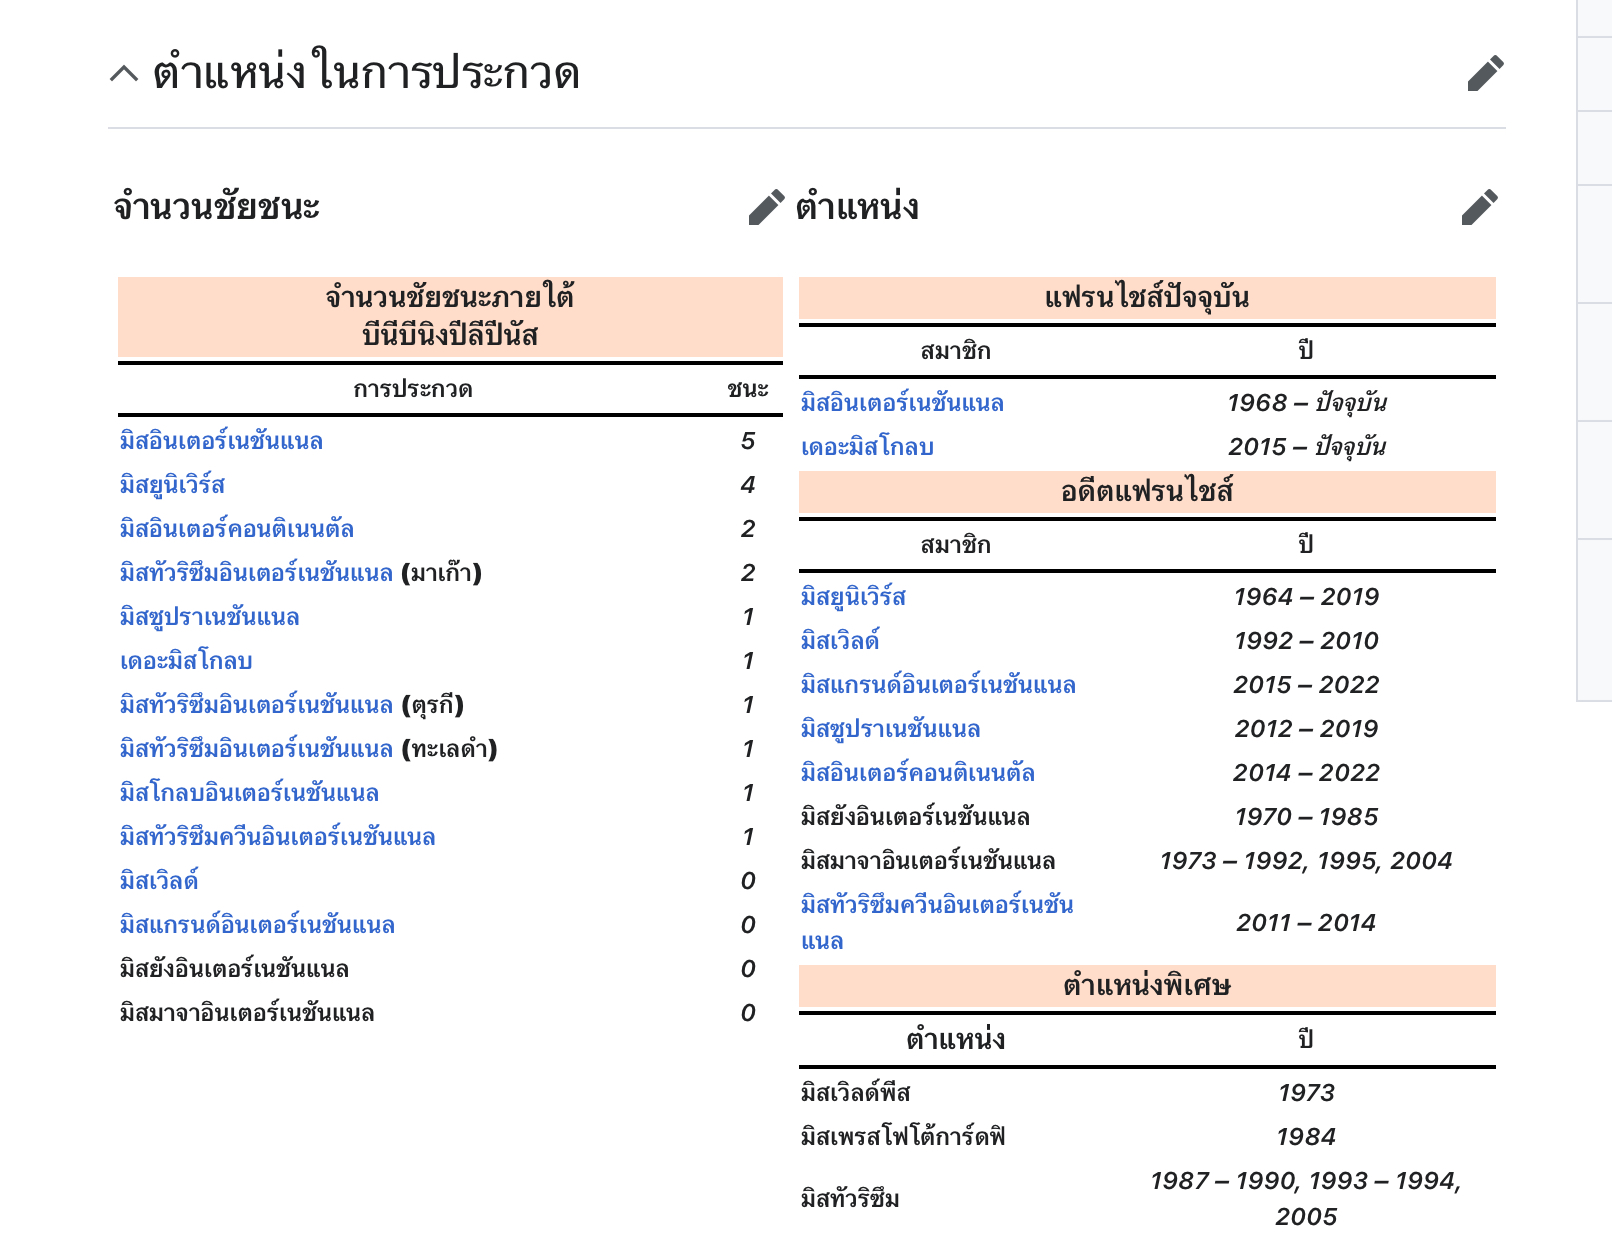Screen dimensions: 1612x1254
Task: Open มิสอินเตอร์คอนติเนนตัล link under อดีตแฟรนไชส์
Action: tap(918, 773)
